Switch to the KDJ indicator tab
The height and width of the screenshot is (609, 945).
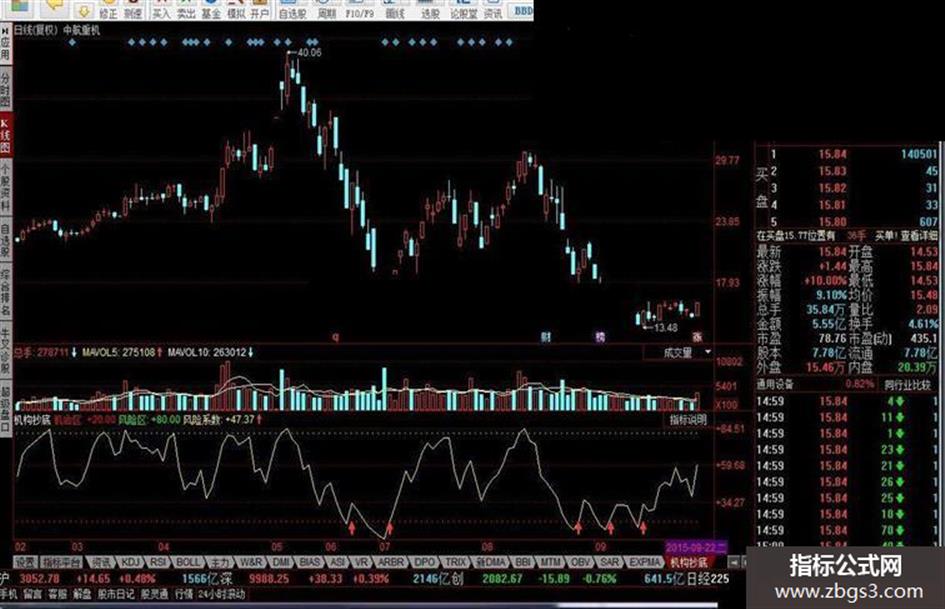(130, 562)
